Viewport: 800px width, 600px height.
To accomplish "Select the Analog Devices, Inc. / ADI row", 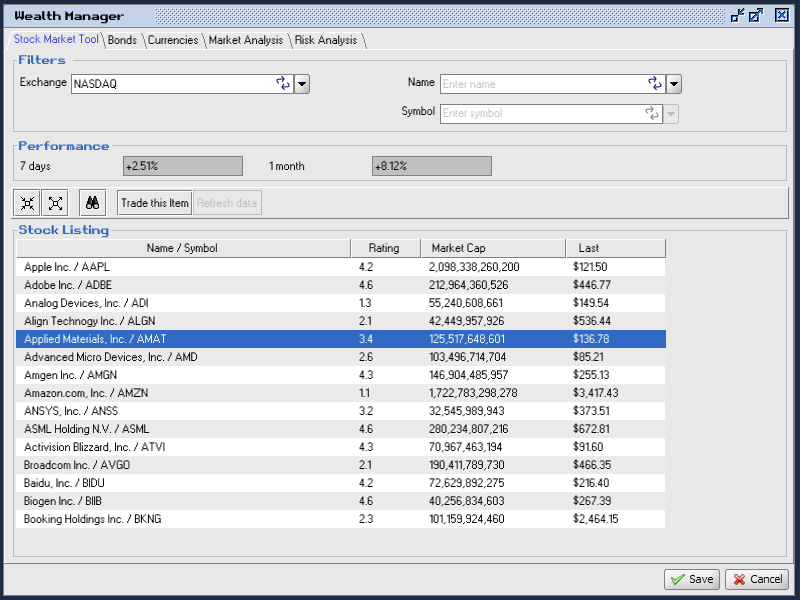I will (x=341, y=303).
